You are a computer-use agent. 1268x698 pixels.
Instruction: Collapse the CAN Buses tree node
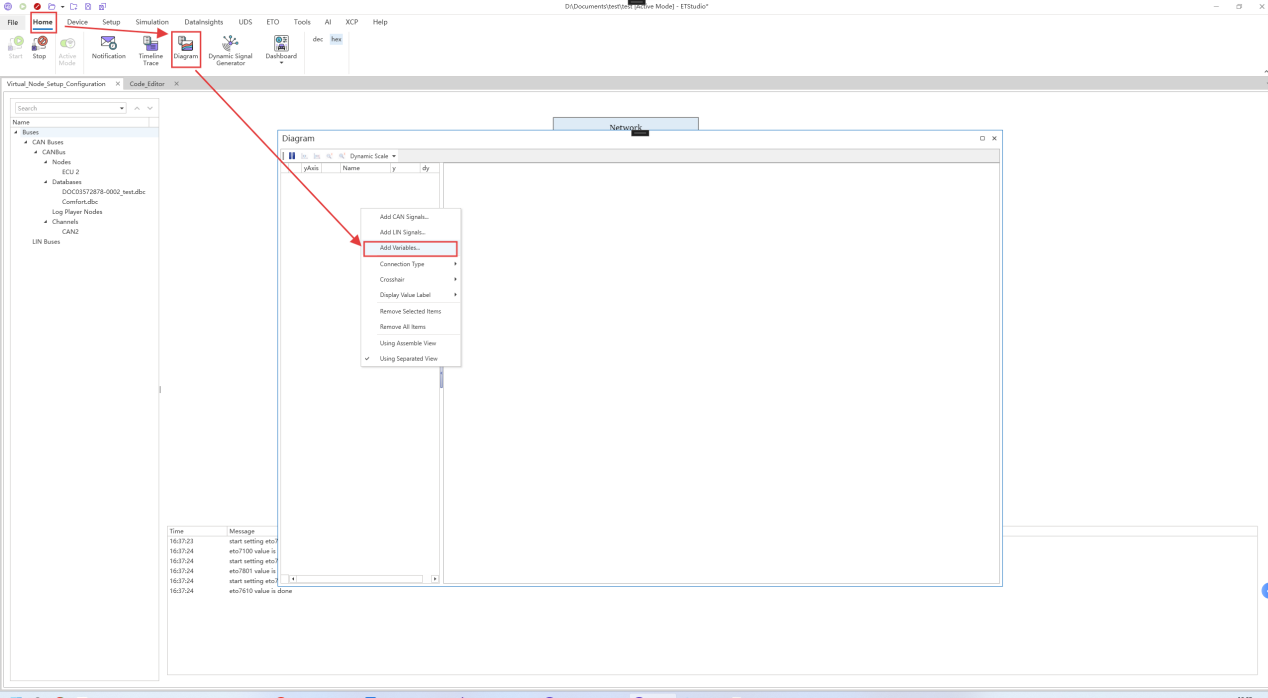pyautogui.click(x=26, y=142)
